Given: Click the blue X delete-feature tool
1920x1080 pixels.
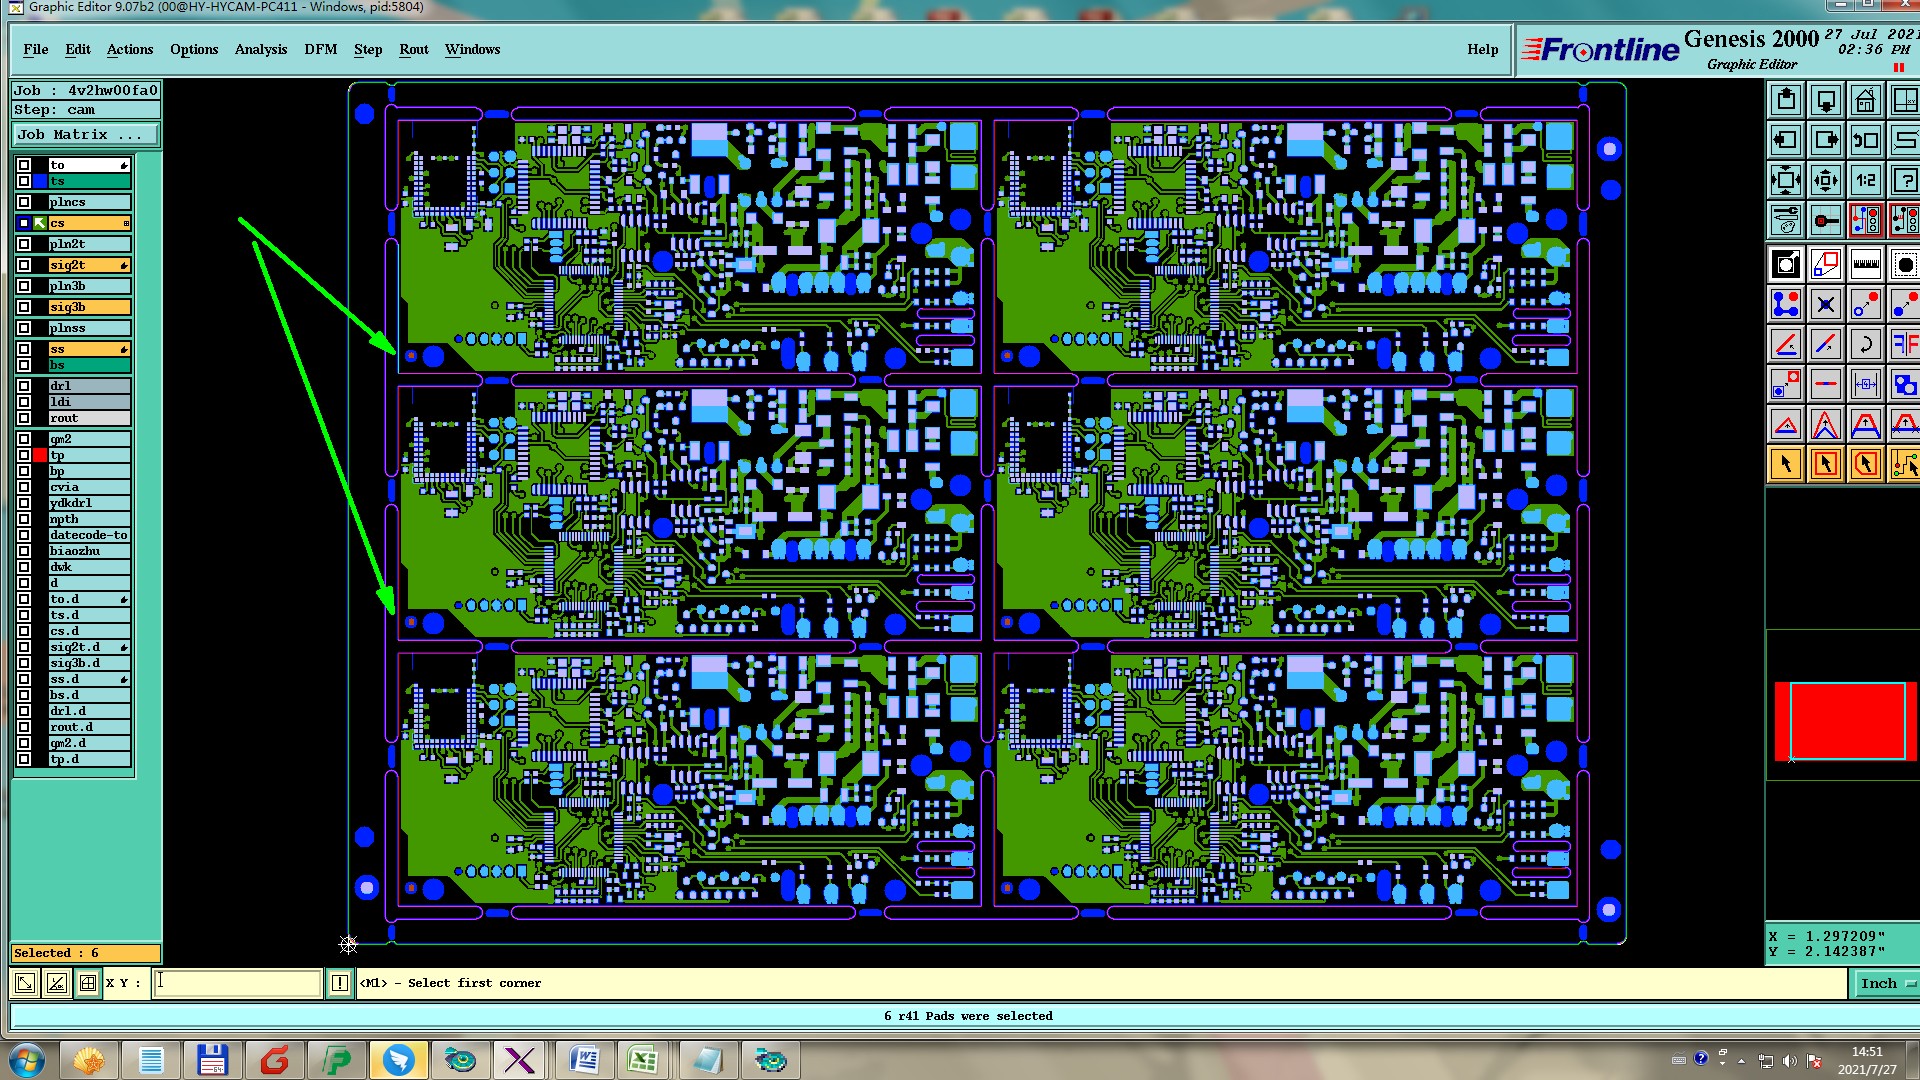Looking at the screenshot, I should coord(1826,305).
